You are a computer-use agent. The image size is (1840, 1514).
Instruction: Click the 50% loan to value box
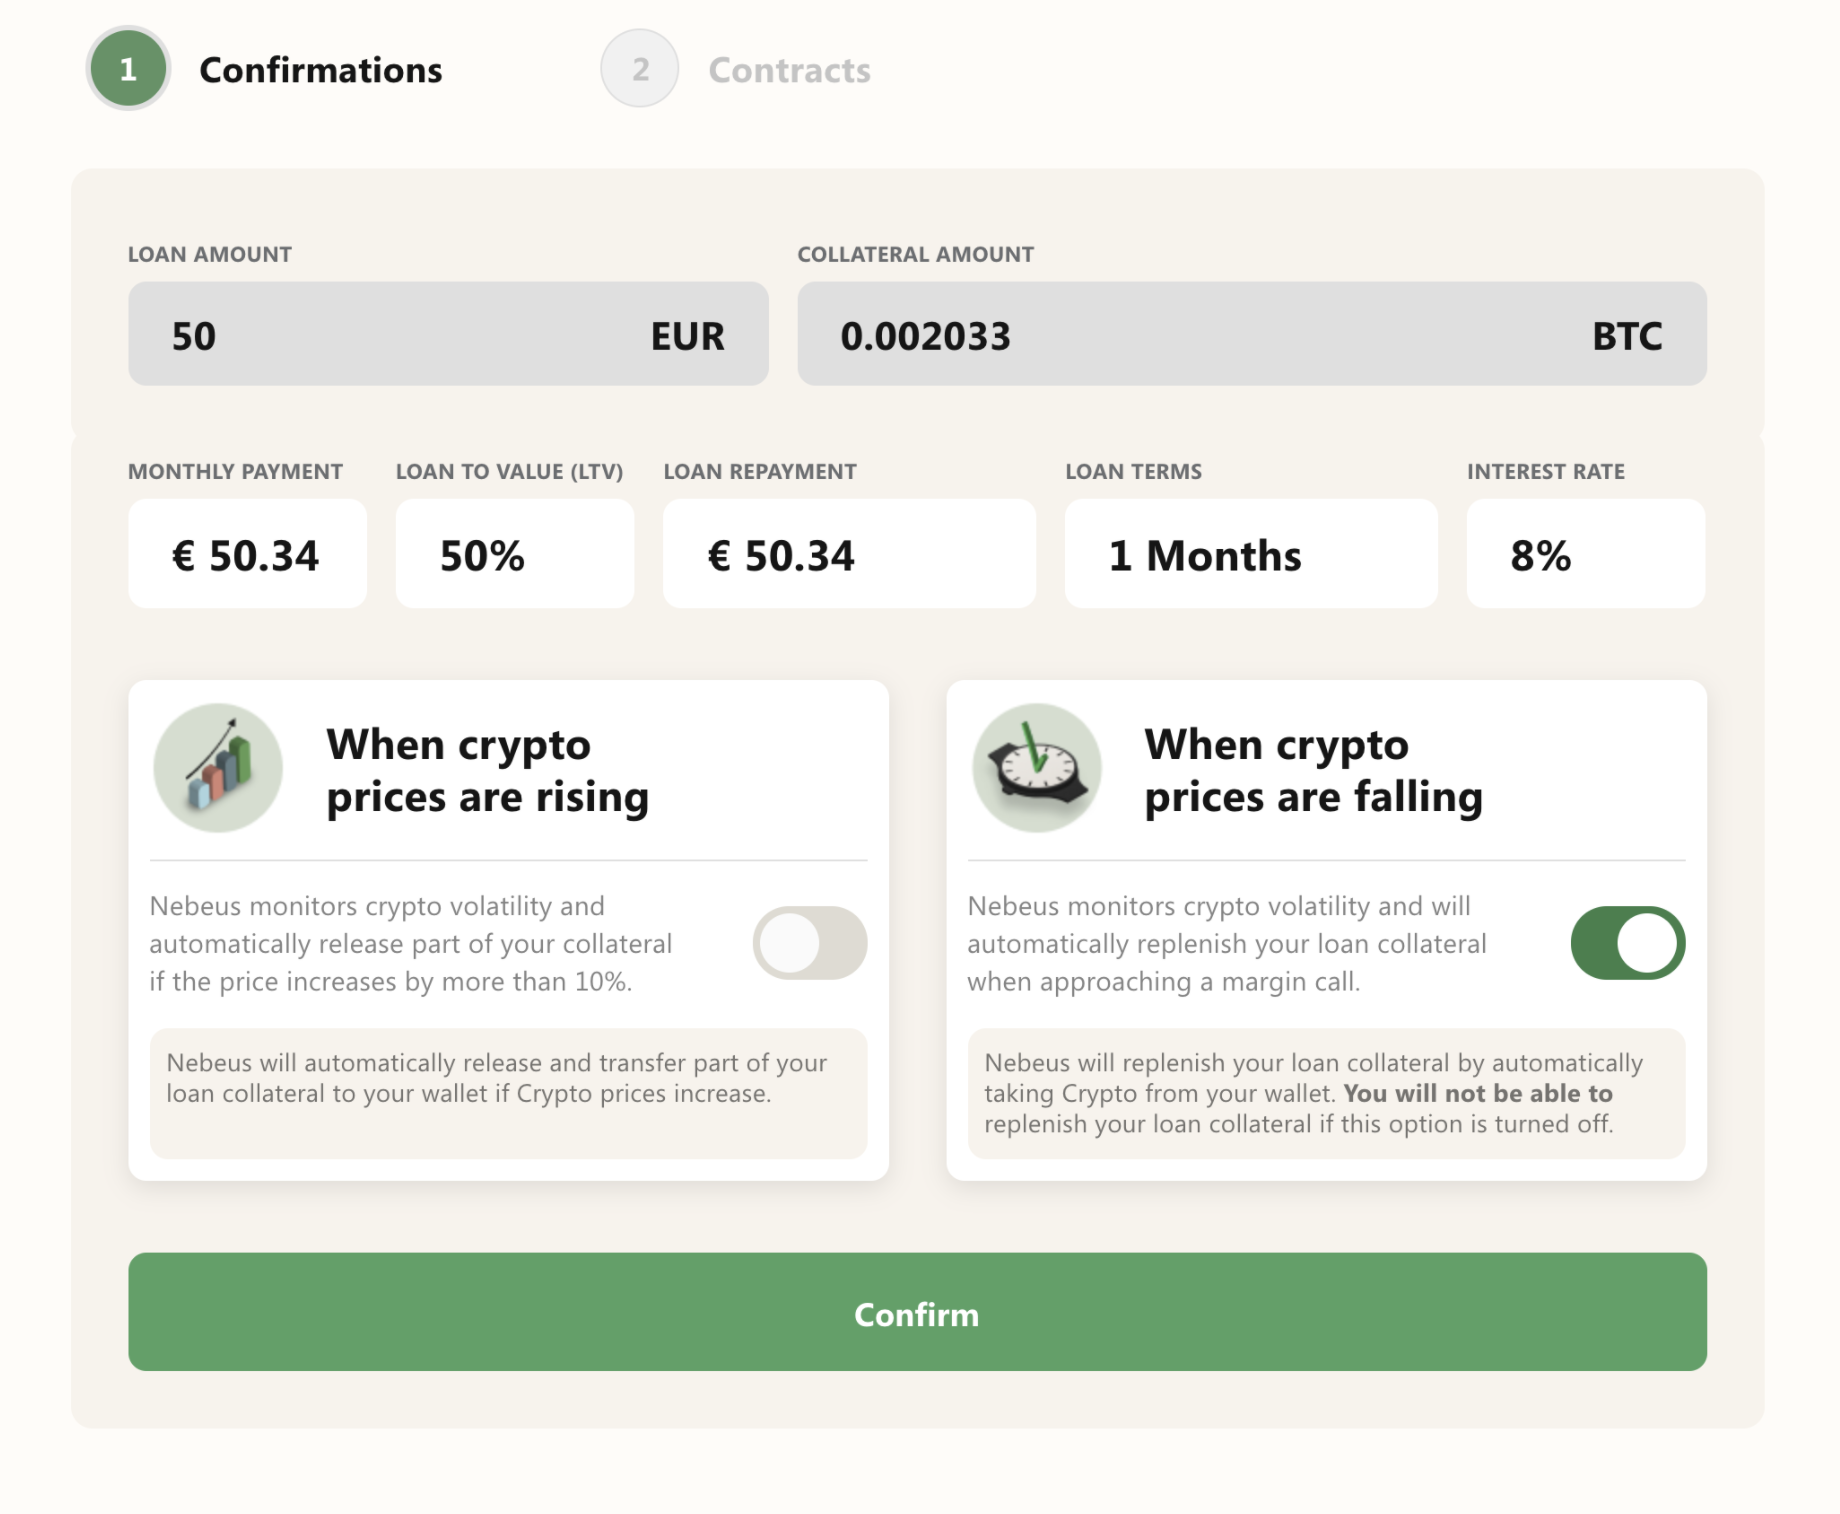tap(515, 554)
